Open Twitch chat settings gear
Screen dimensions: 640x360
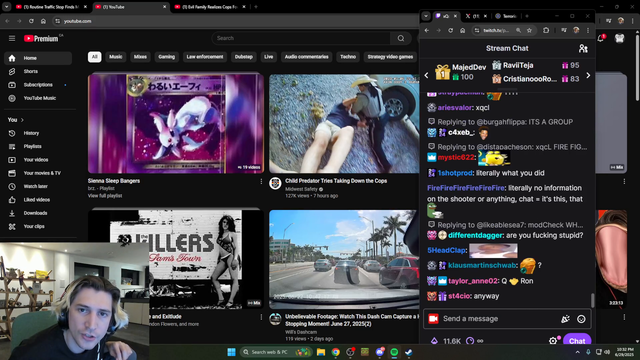click(x=553, y=341)
